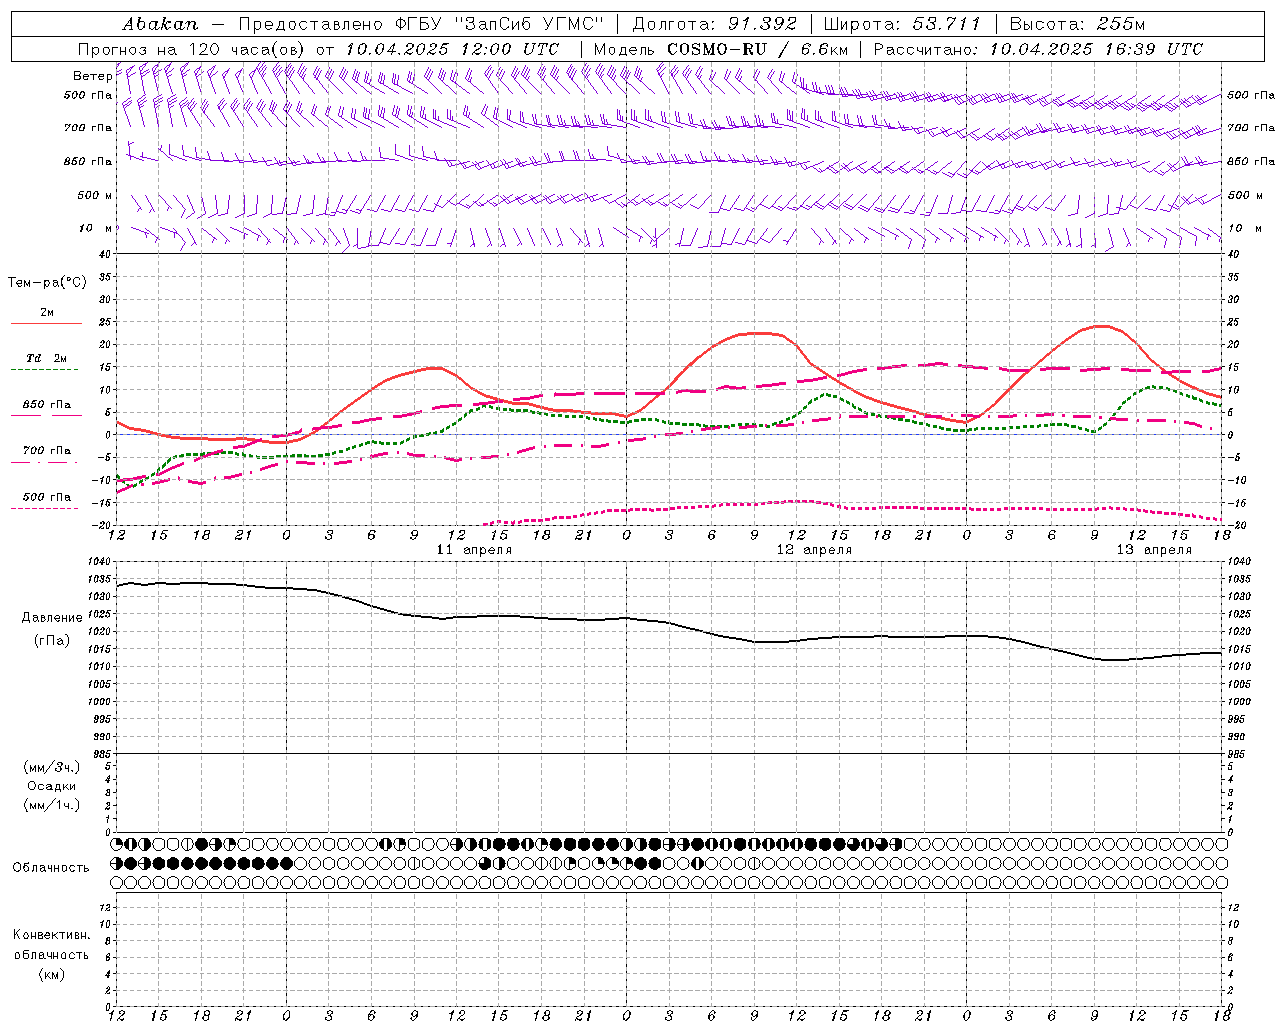Click the 'Тем-ра(°C)' temperature panel label
1280x1024 pixels.
47,282
